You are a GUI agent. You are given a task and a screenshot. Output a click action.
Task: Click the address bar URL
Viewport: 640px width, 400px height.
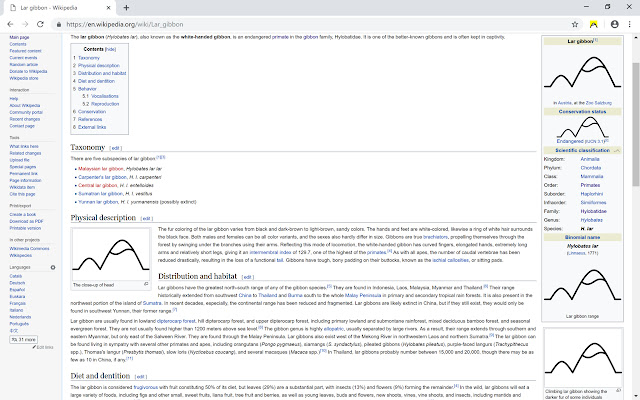(x=124, y=24)
